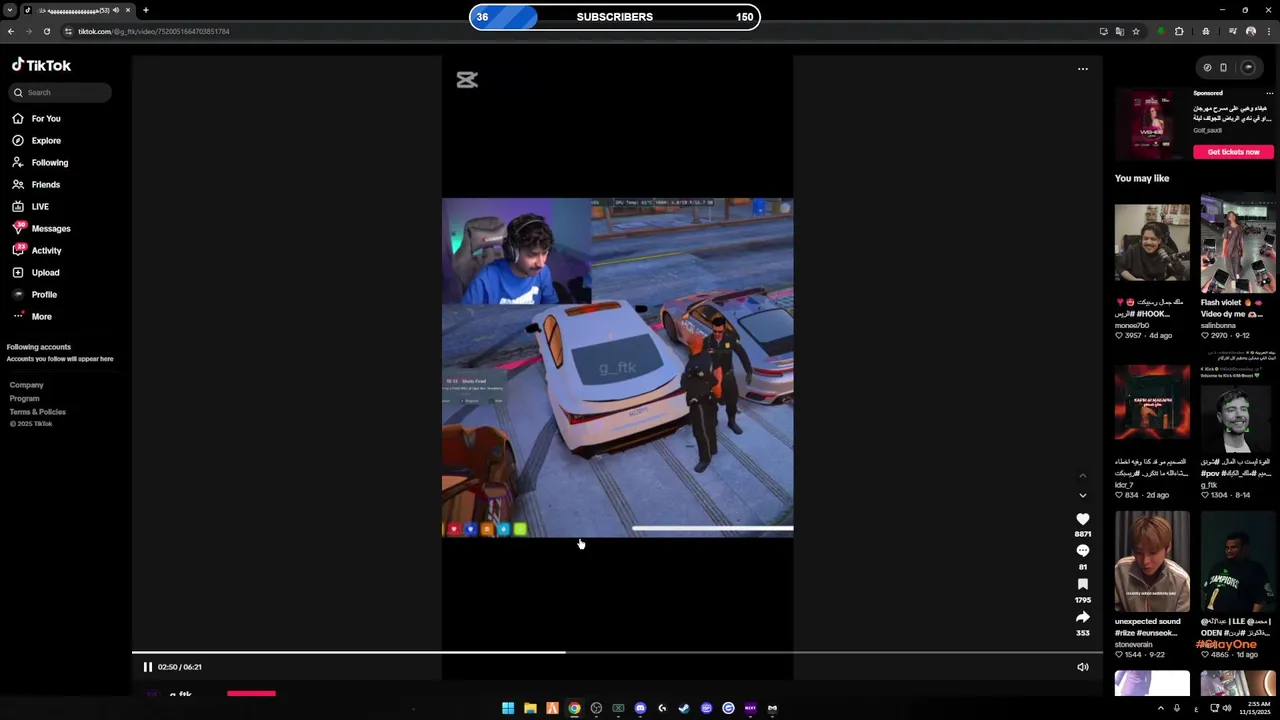1280x720 pixels.
Task: Reload the page in the browser
Action: pos(46,31)
